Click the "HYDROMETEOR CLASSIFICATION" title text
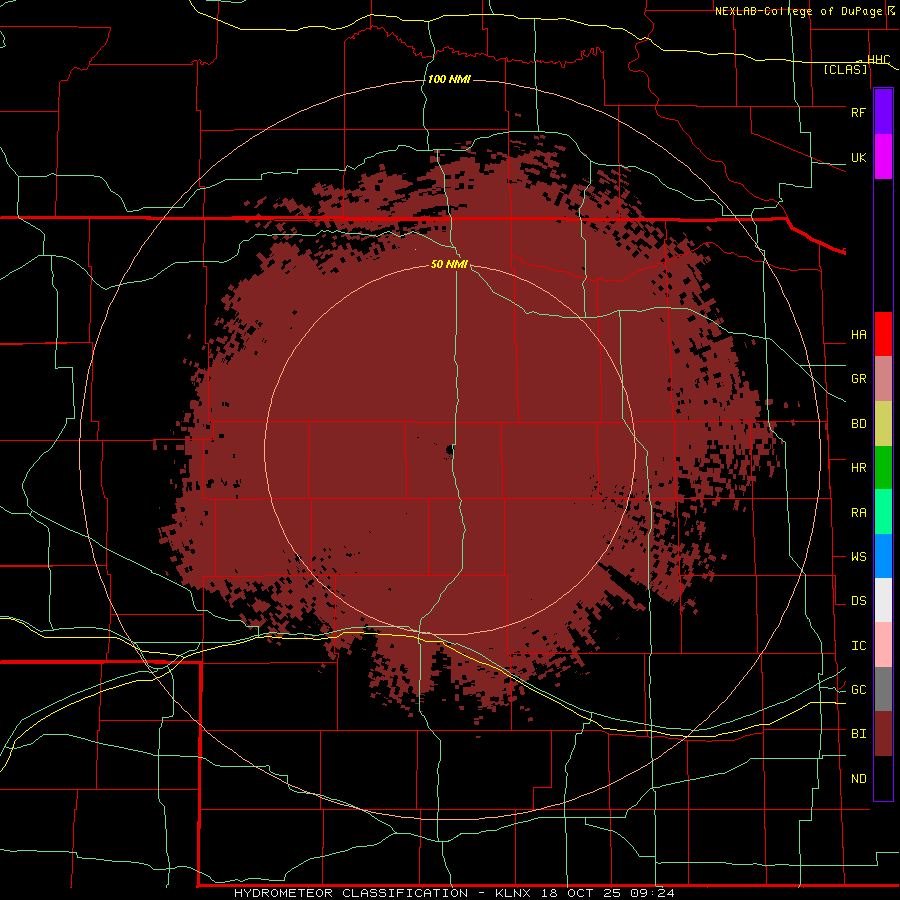Viewport: 900px width, 900px height. 351,893
